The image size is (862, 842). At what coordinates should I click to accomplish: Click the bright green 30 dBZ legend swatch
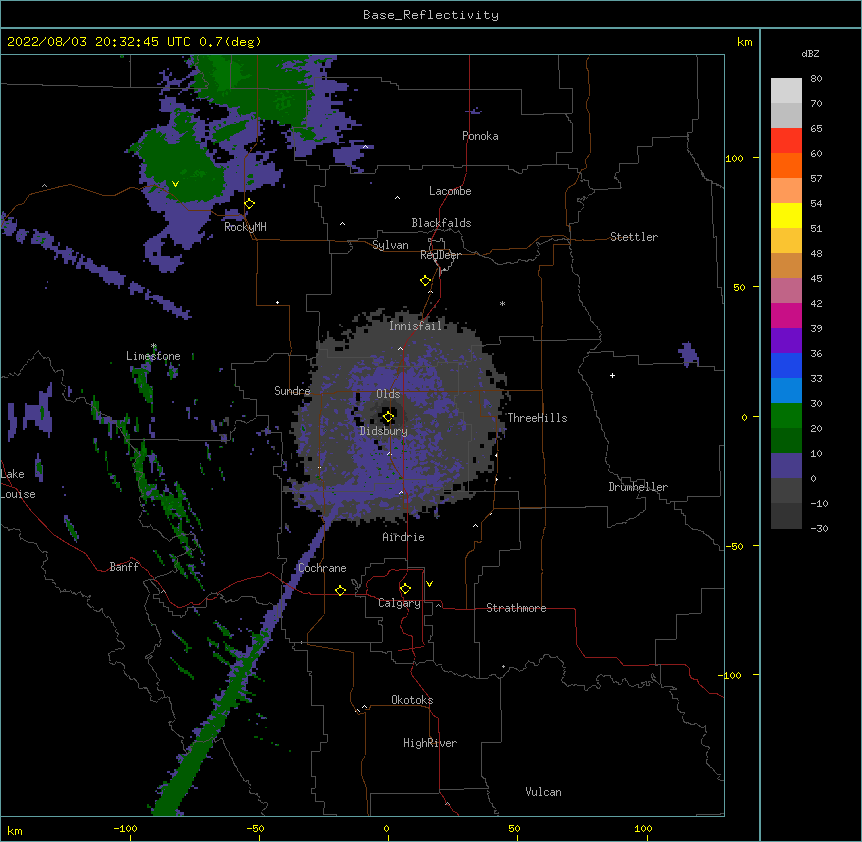(786, 416)
